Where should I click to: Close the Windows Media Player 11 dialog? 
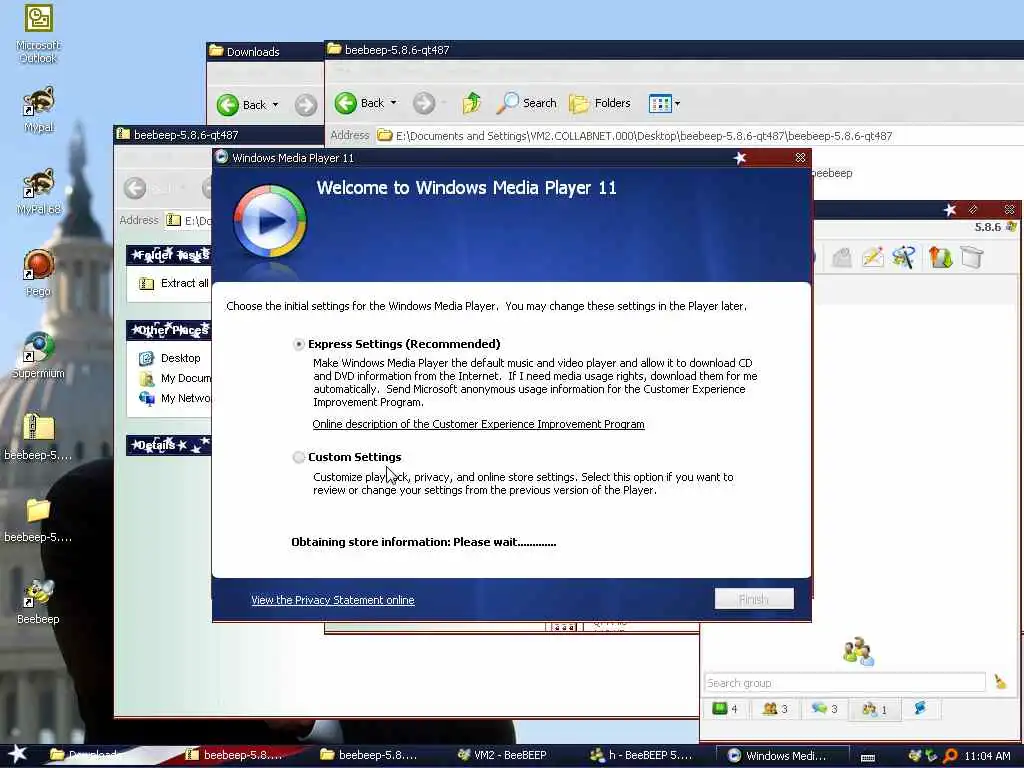tap(800, 158)
